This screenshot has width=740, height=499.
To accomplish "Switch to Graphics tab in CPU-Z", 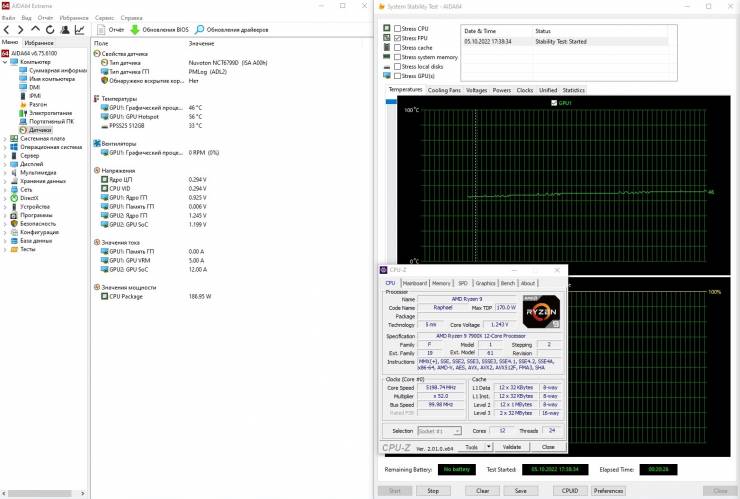I will click(485, 283).
